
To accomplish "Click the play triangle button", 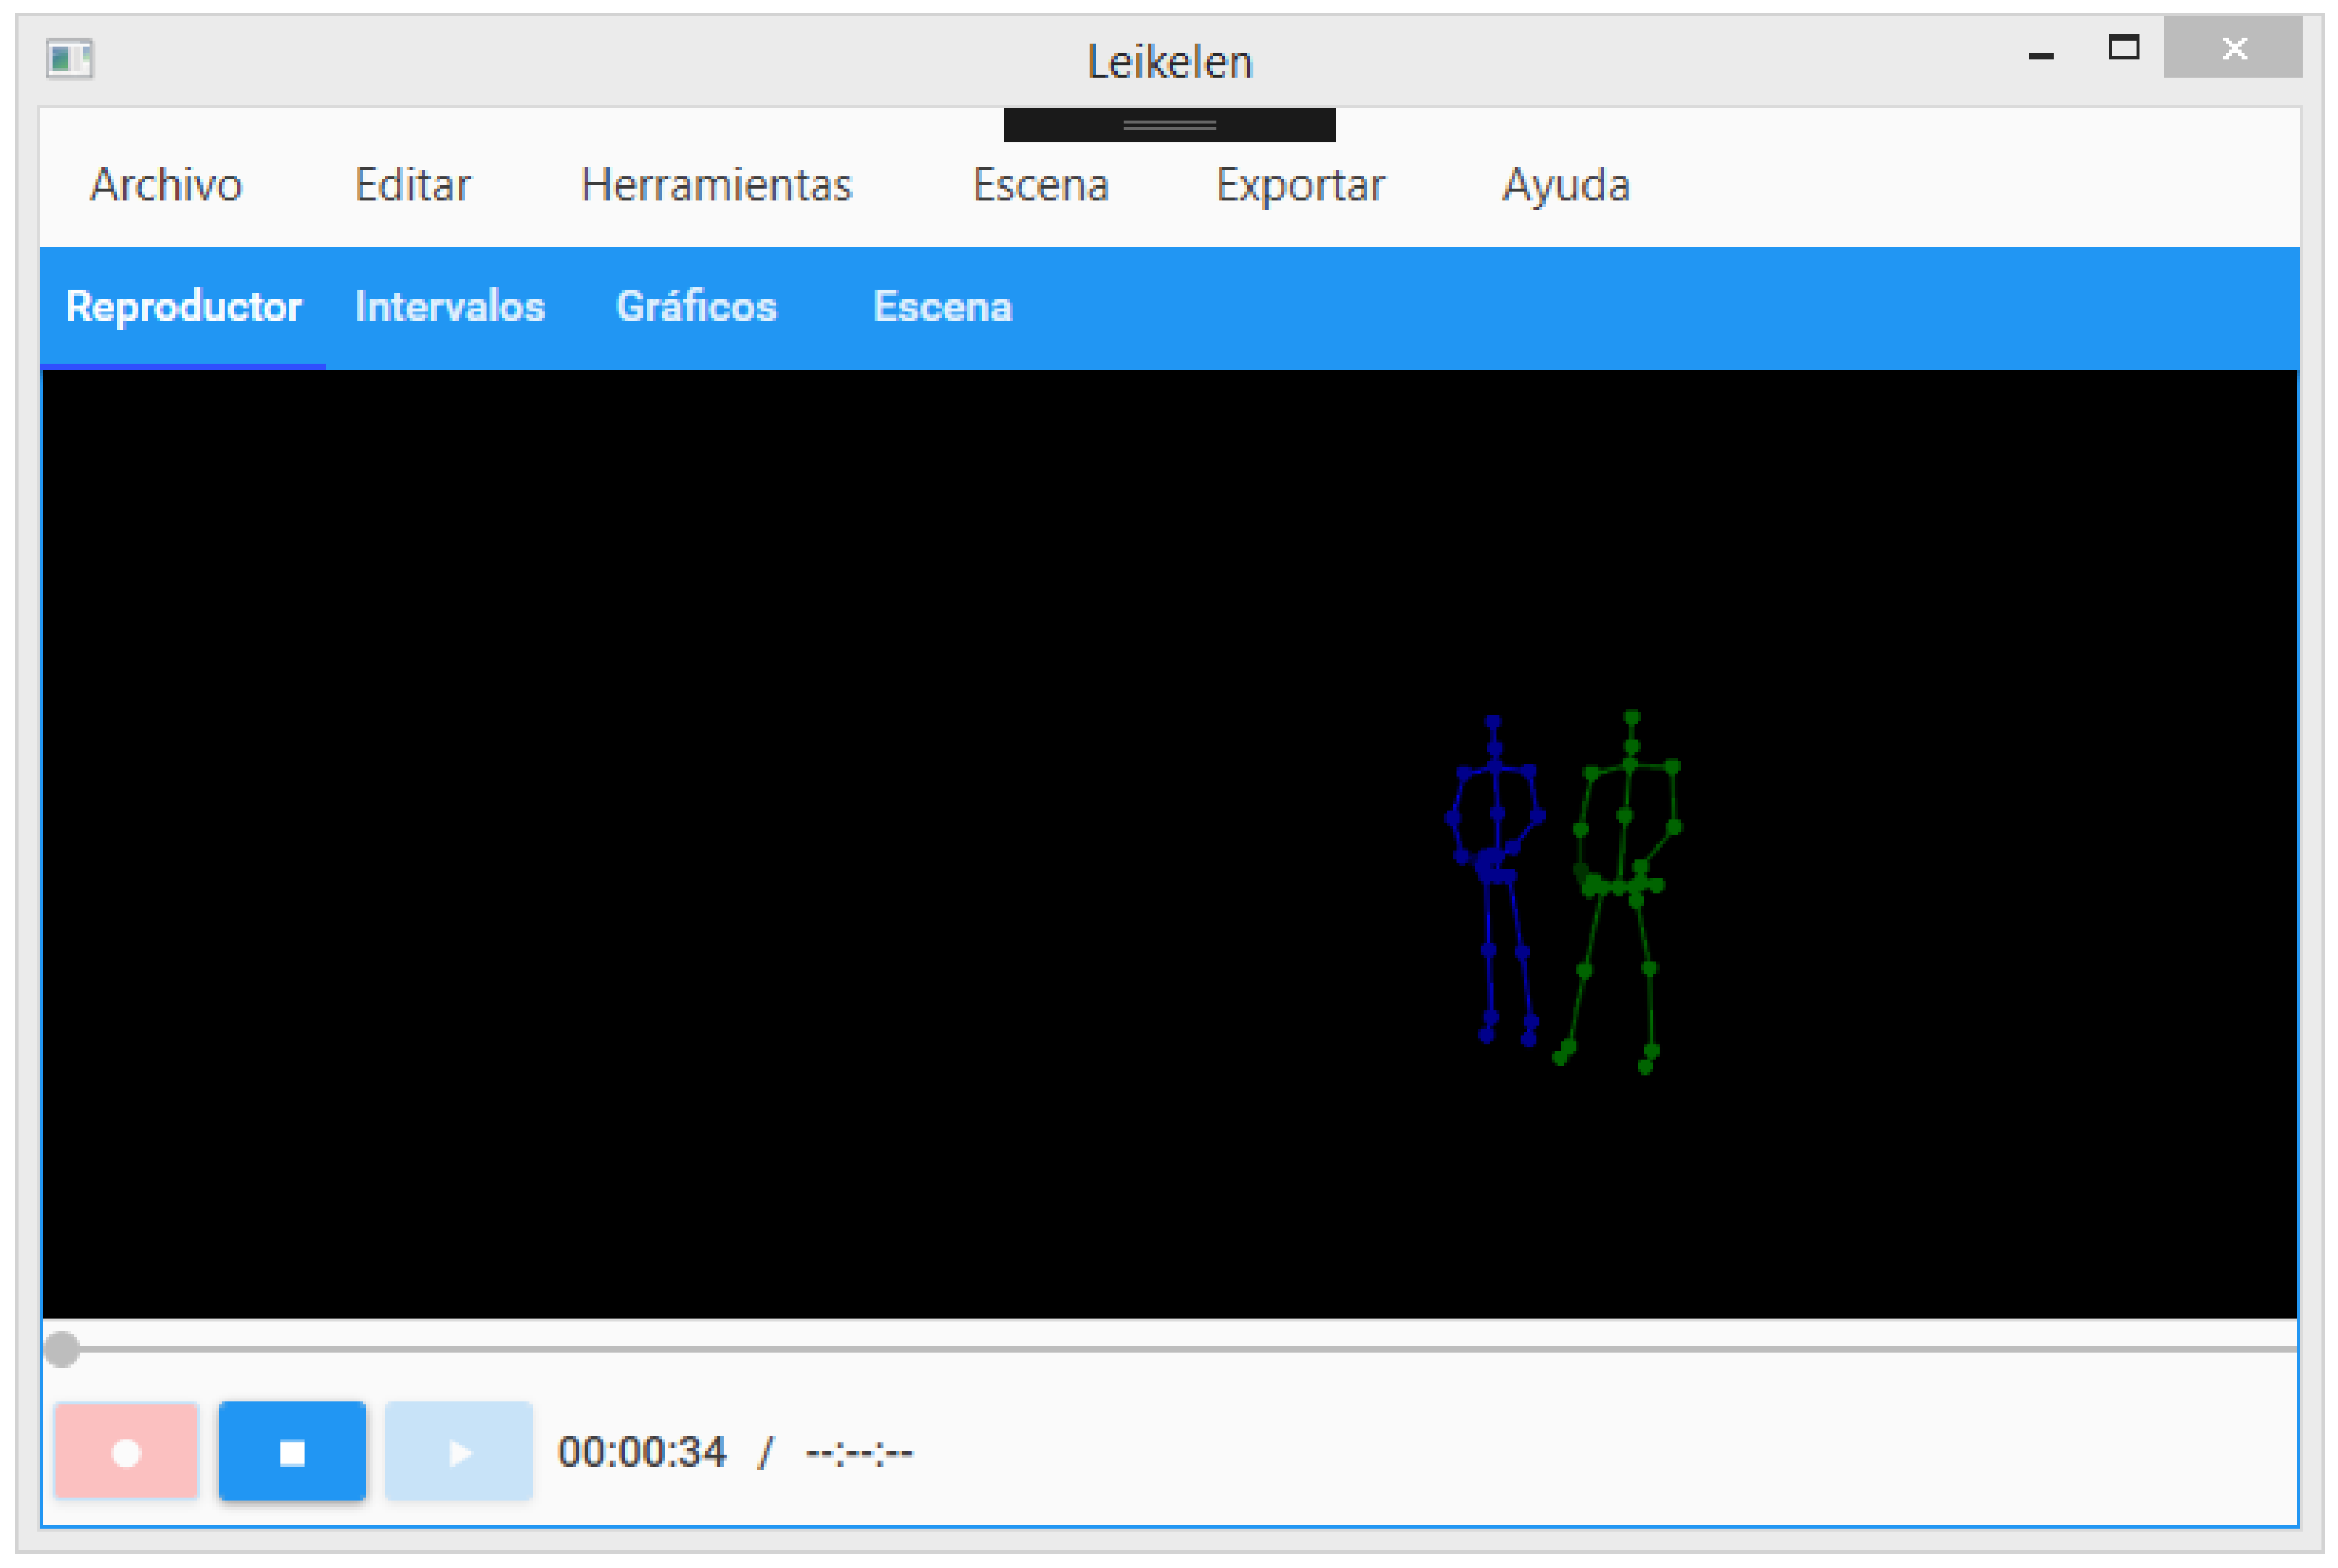I will [x=458, y=1451].
